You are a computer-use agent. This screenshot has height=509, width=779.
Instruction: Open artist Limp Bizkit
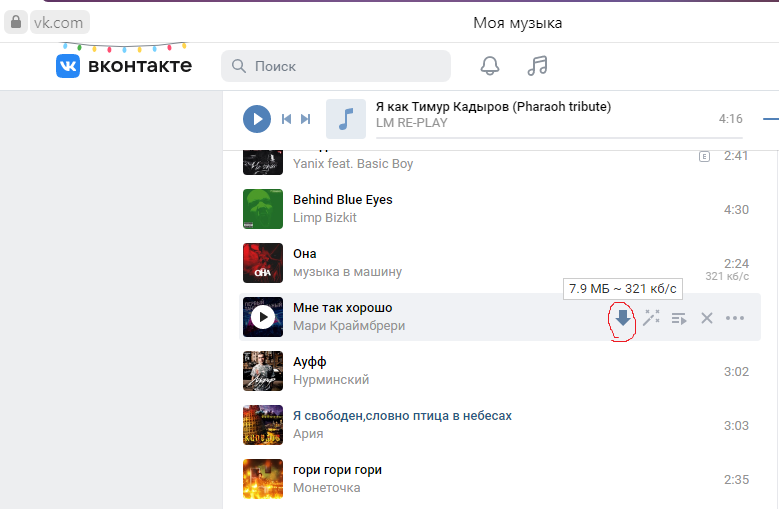324,218
